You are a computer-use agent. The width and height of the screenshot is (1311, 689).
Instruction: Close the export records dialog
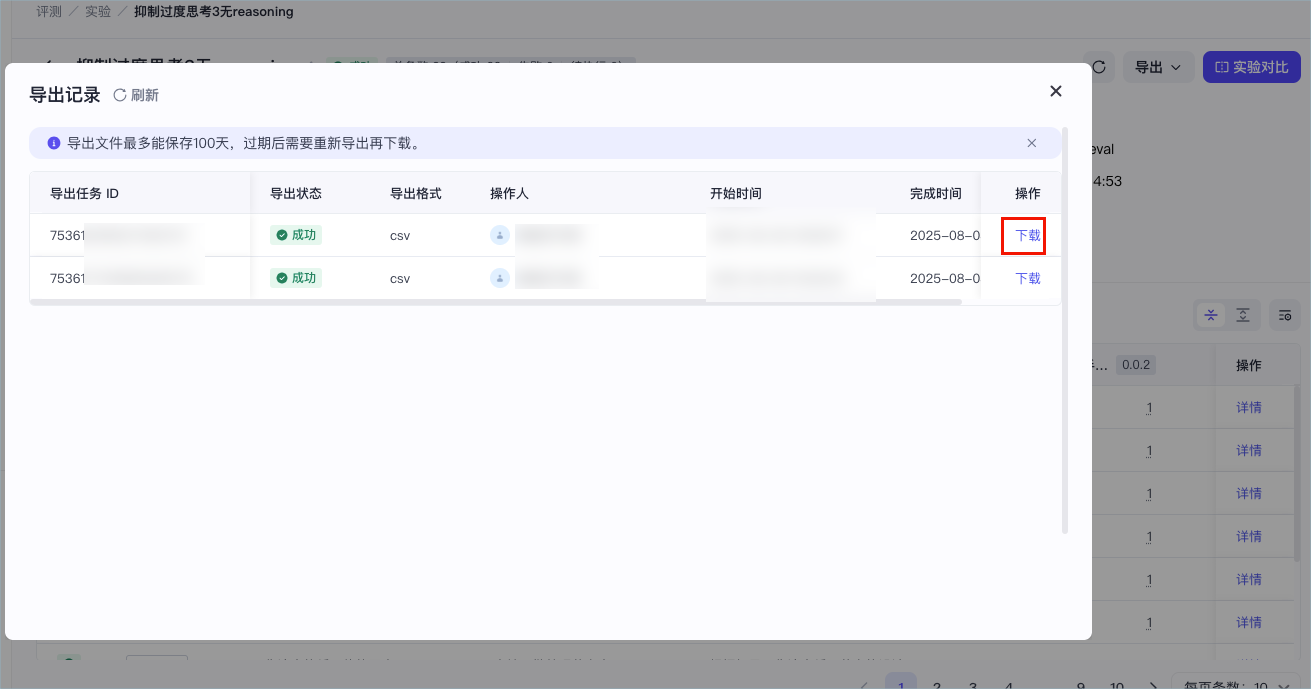point(1055,91)
